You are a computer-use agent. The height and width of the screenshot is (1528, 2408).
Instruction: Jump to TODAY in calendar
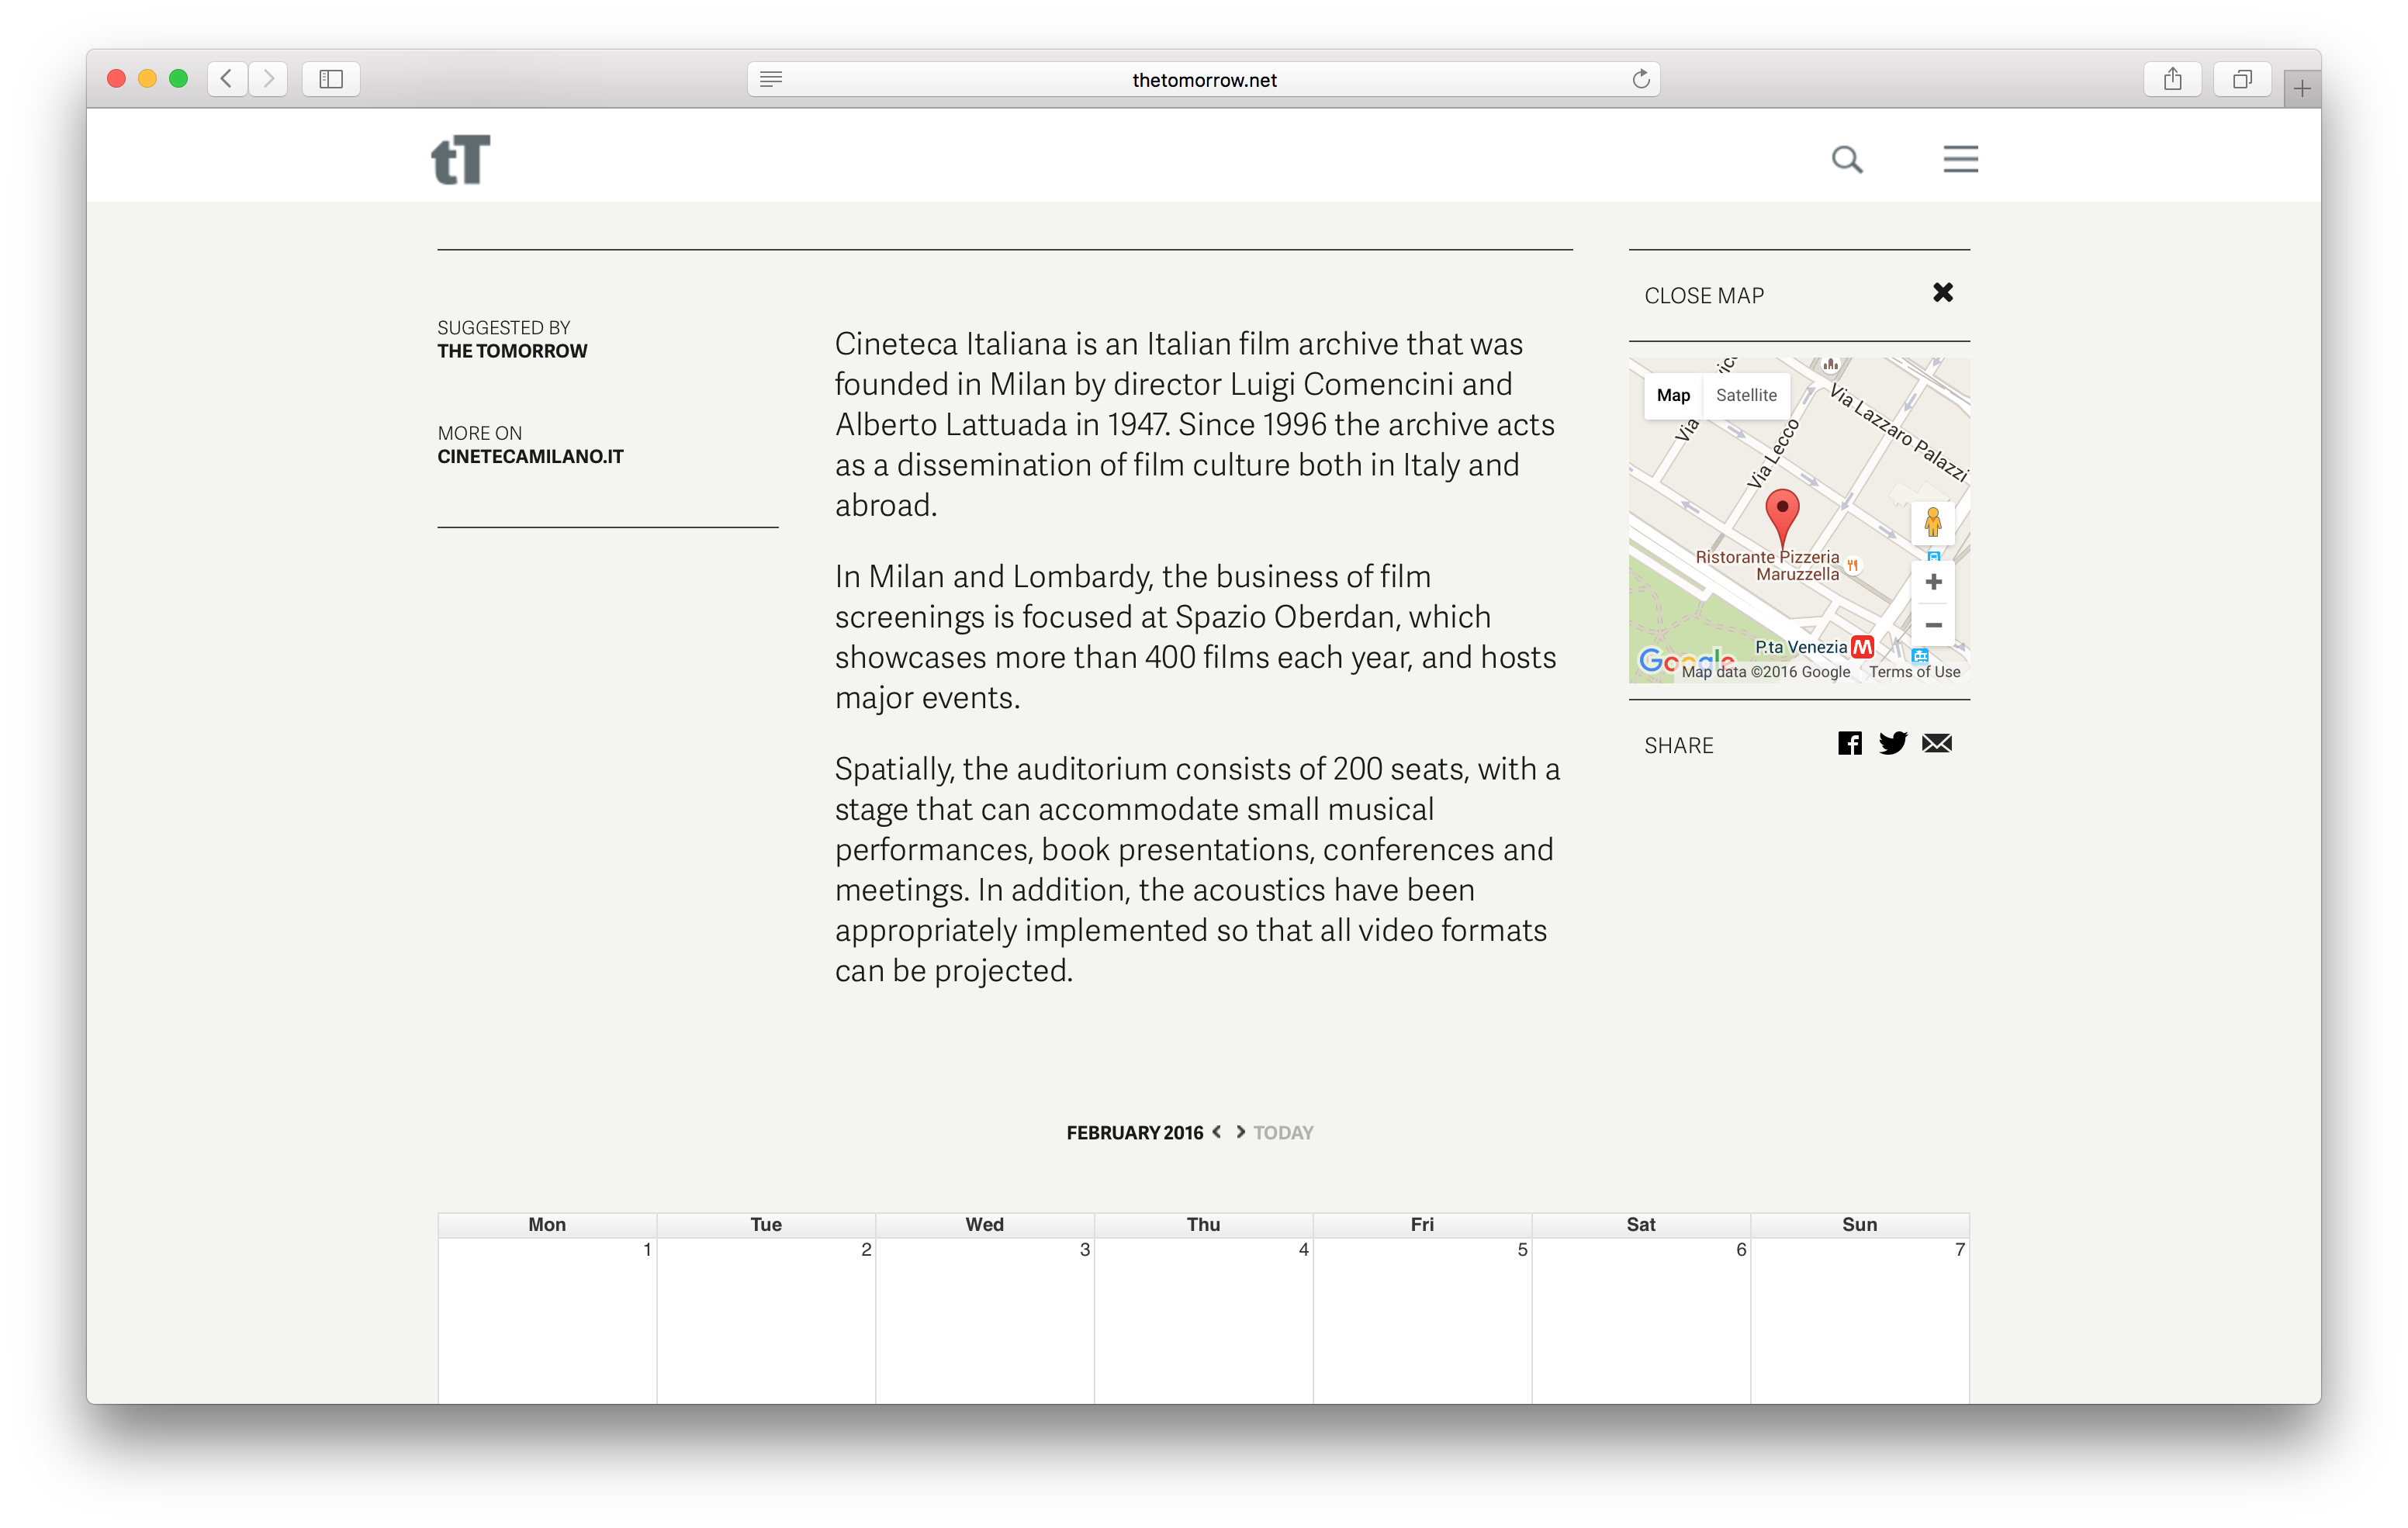tap(1283, 1133)
